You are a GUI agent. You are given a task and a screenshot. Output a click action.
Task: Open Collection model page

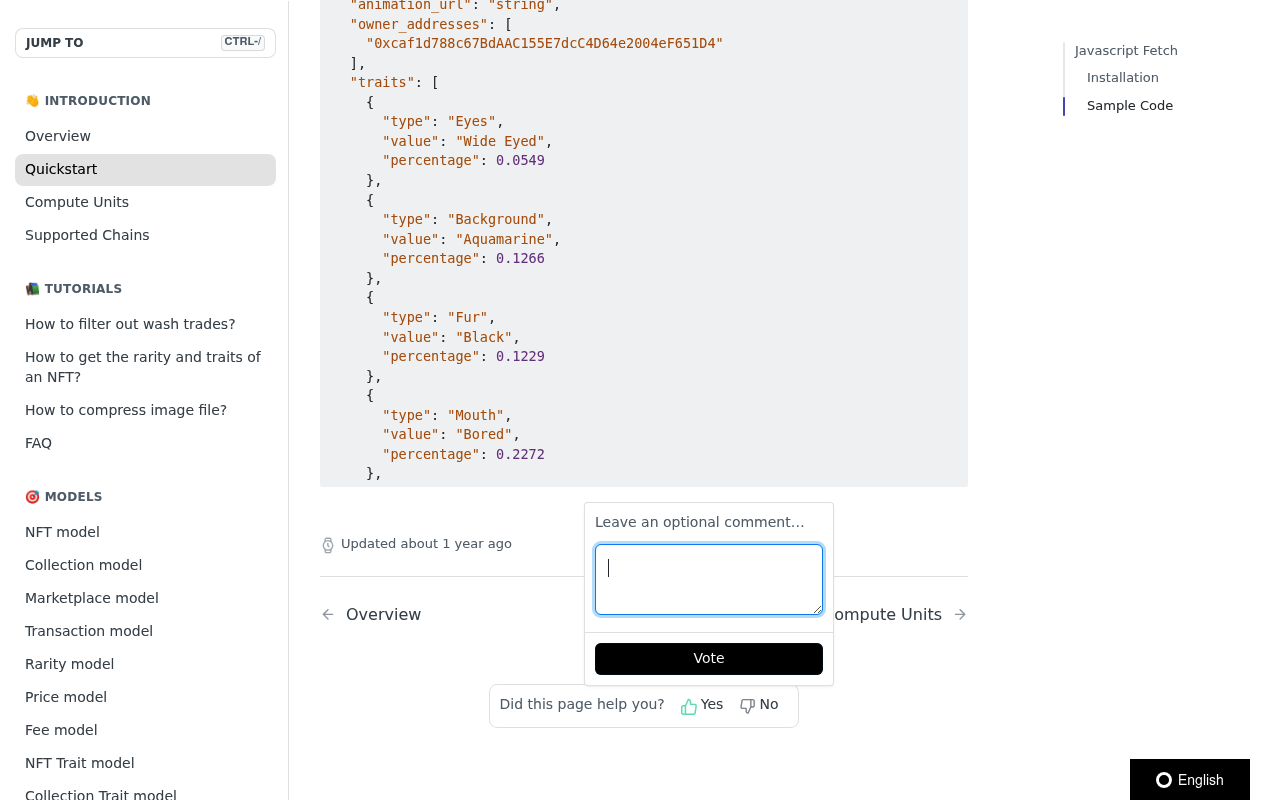coord(145,565)
